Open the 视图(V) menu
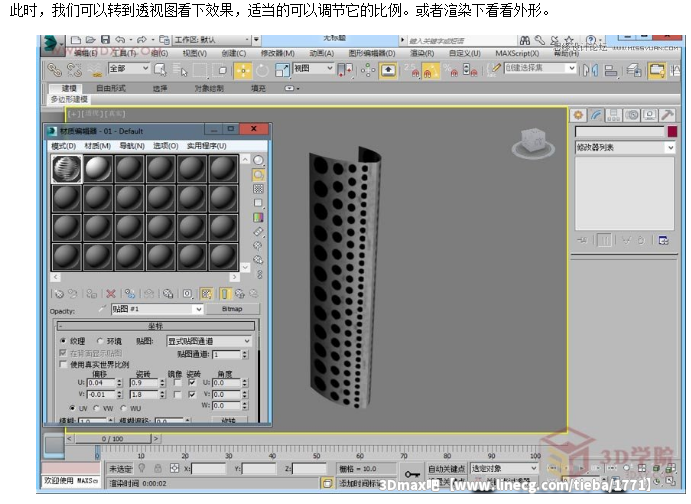This screenshot has width=691, height=504. (x=194, y=53)
